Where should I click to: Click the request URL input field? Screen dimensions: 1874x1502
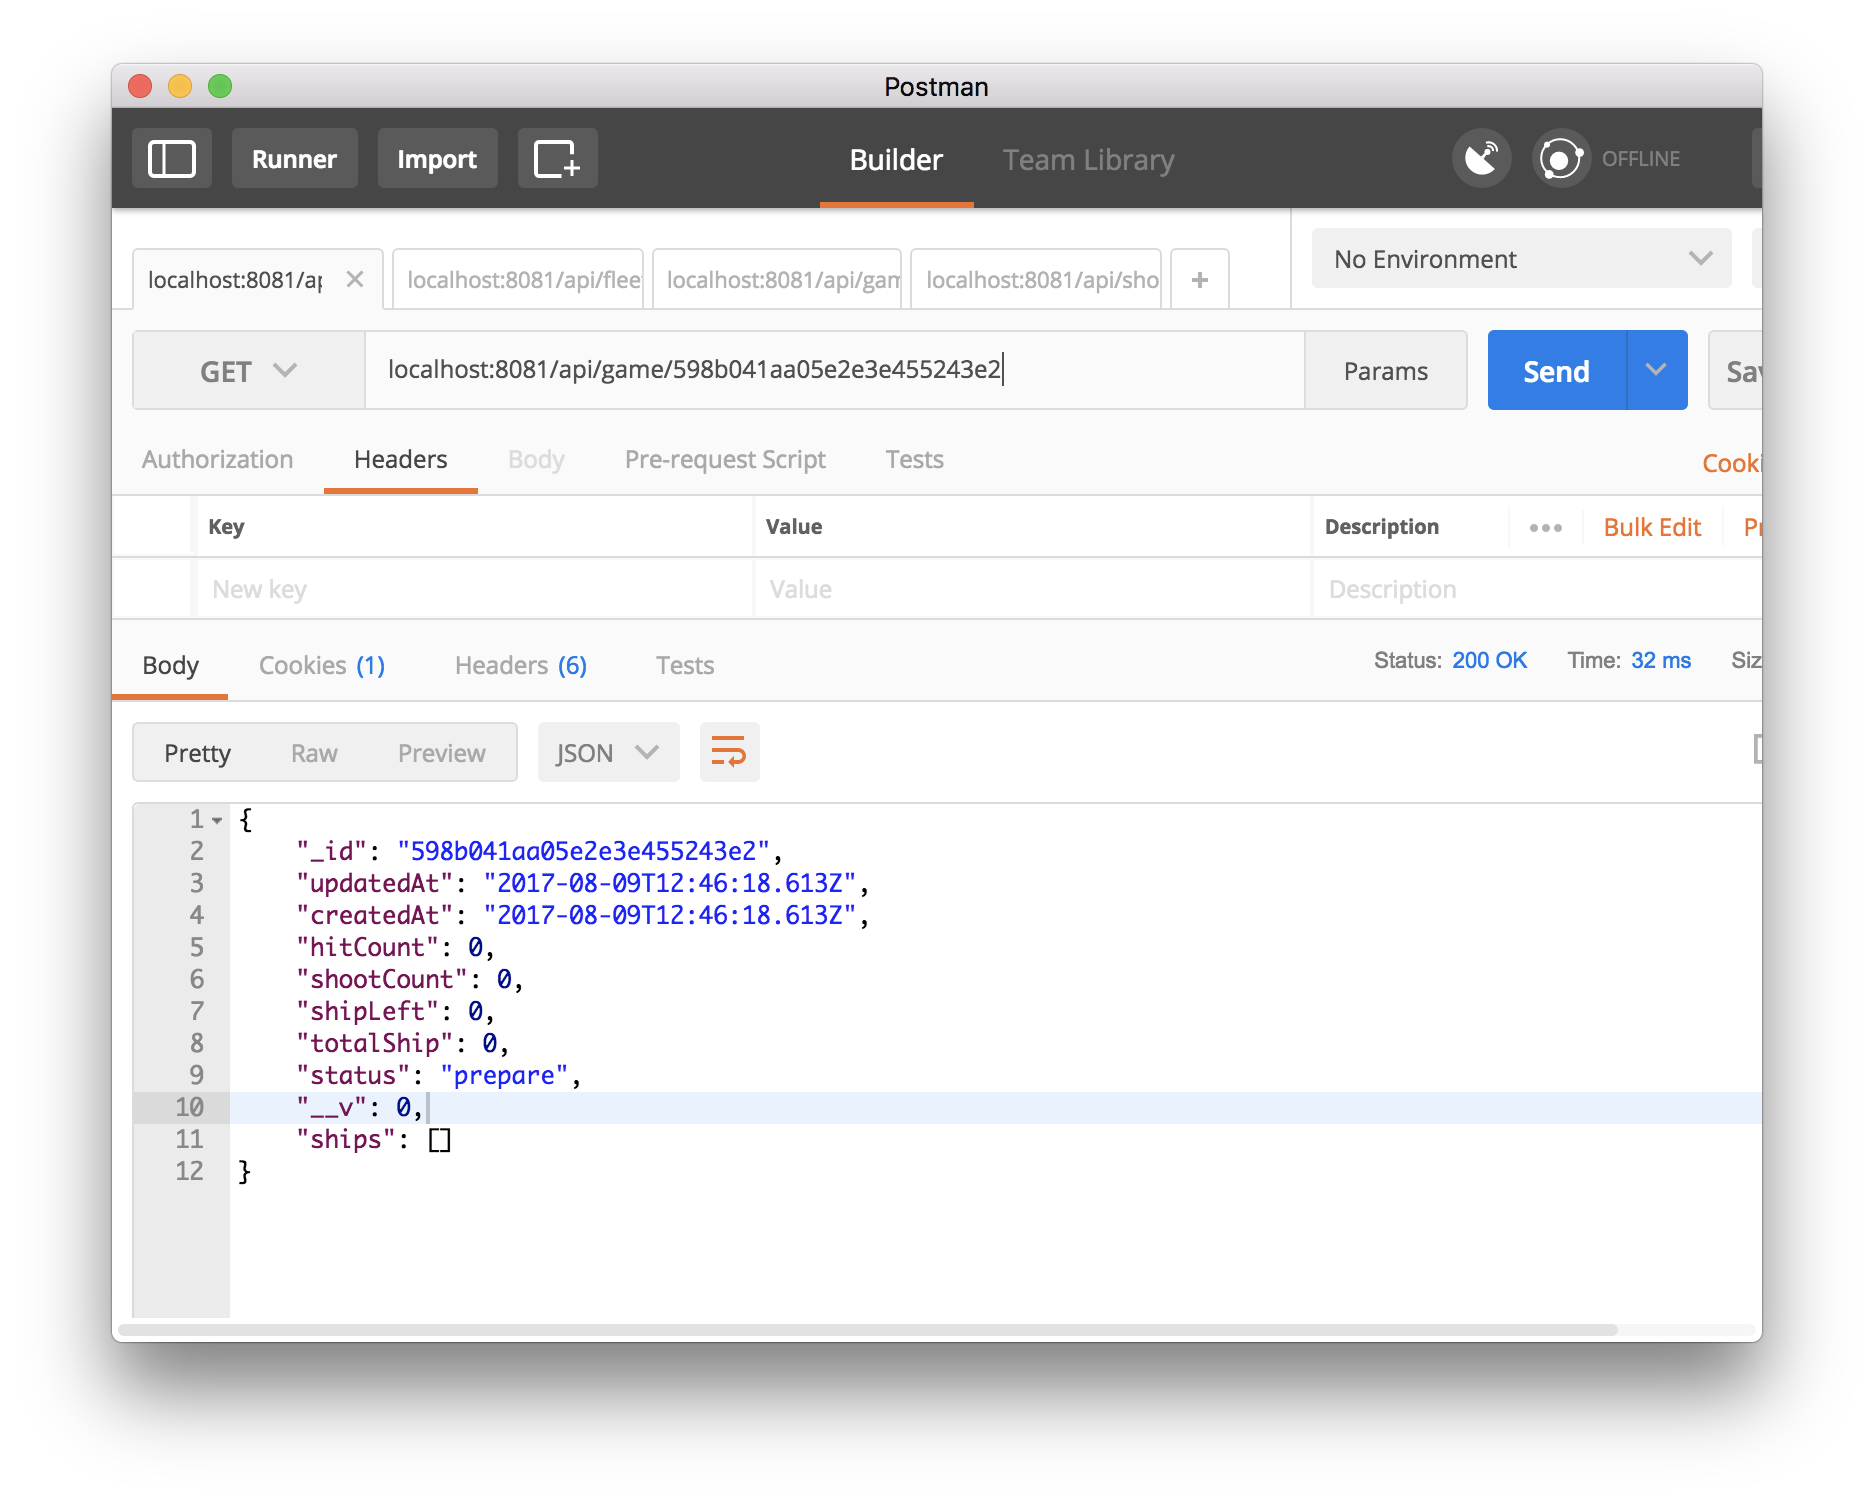tap(835, 371)
